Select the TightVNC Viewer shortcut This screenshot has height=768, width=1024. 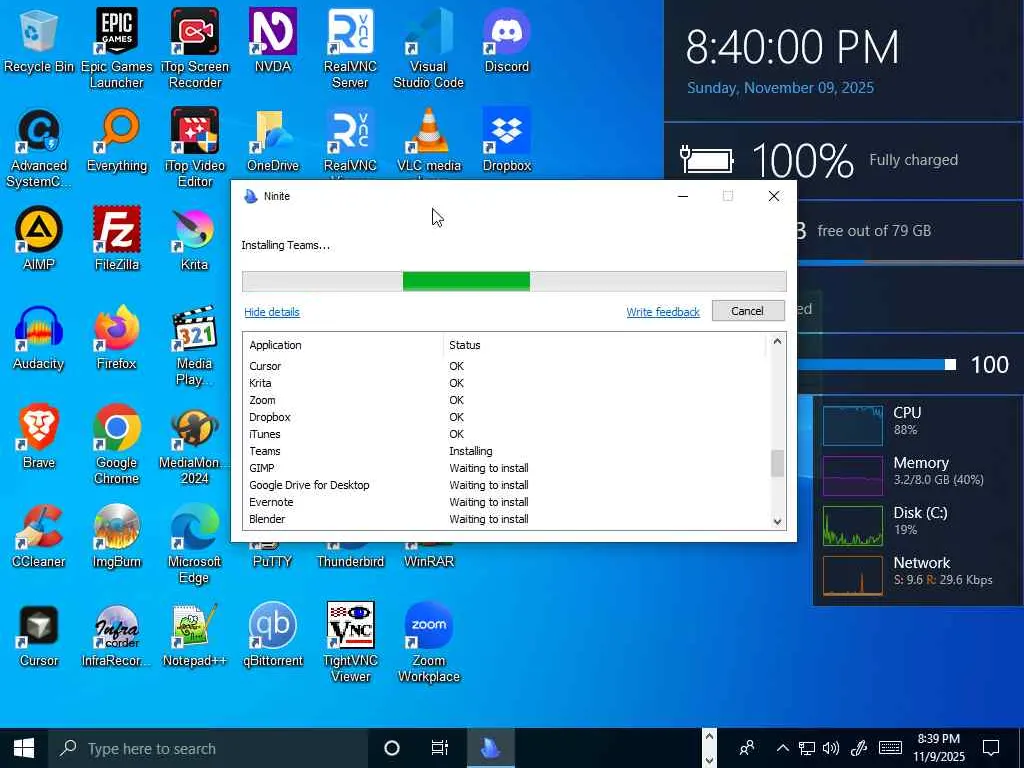[351, 643]
